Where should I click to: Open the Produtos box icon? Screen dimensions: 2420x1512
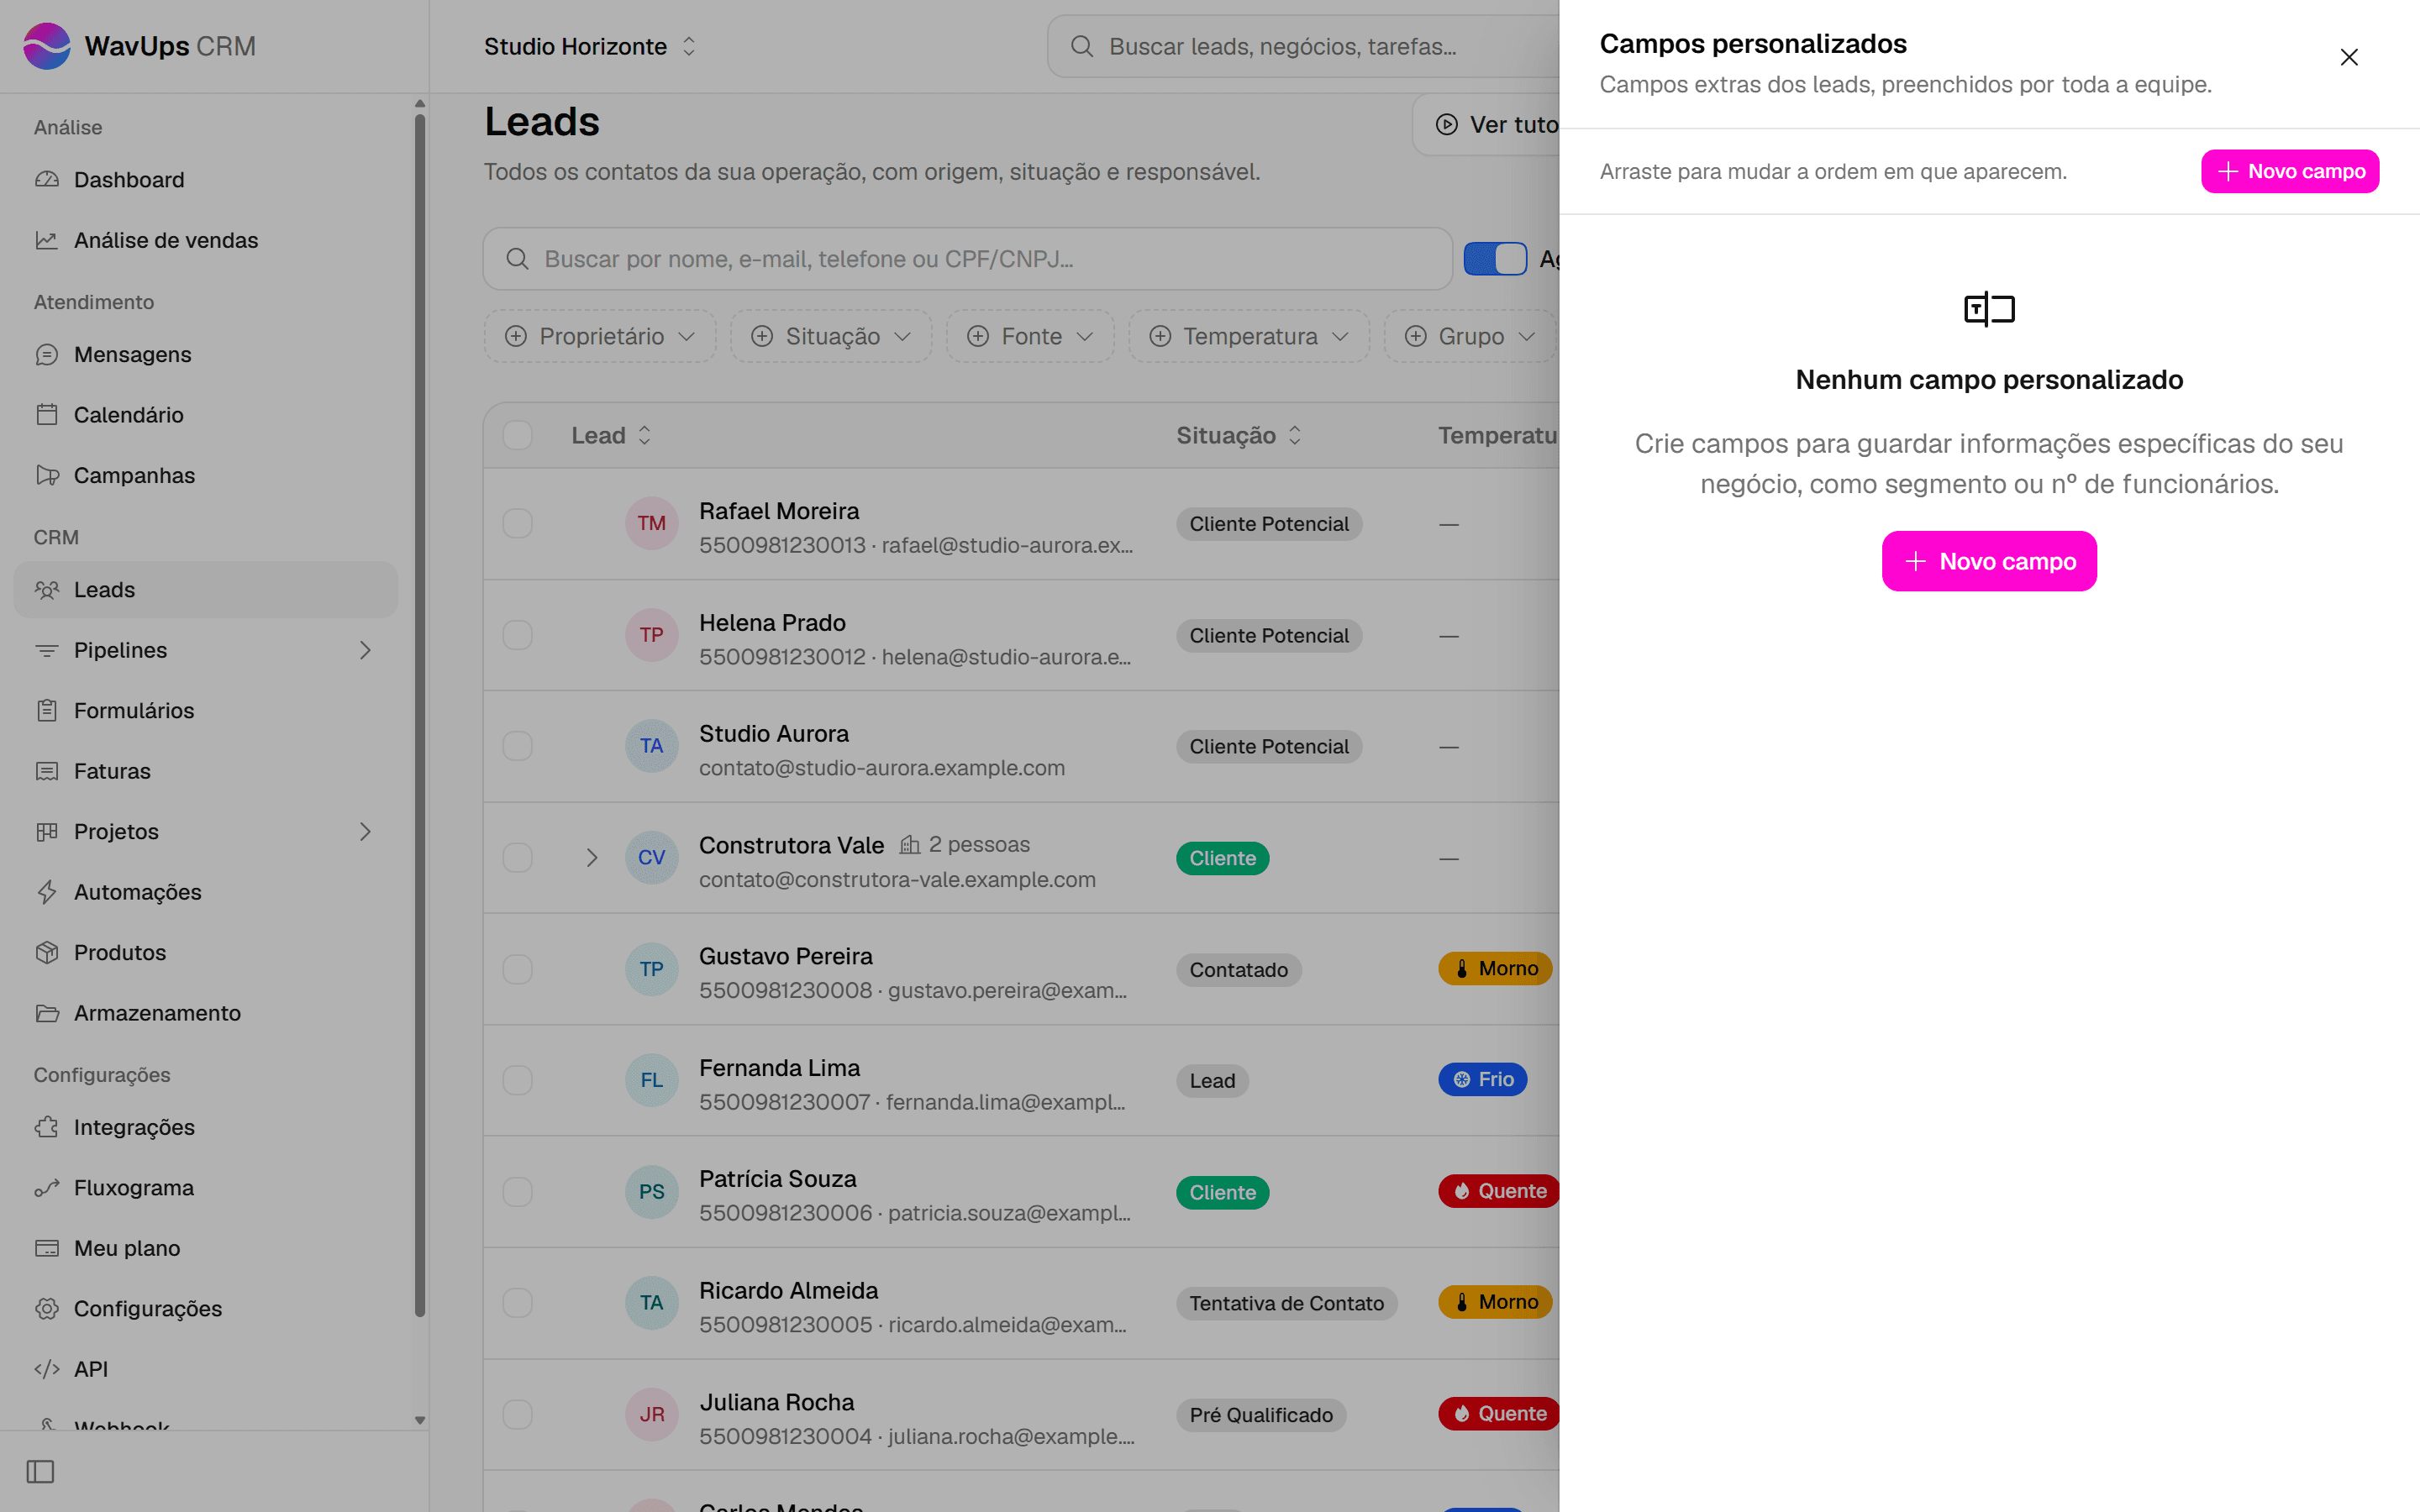tap(47, 952)
